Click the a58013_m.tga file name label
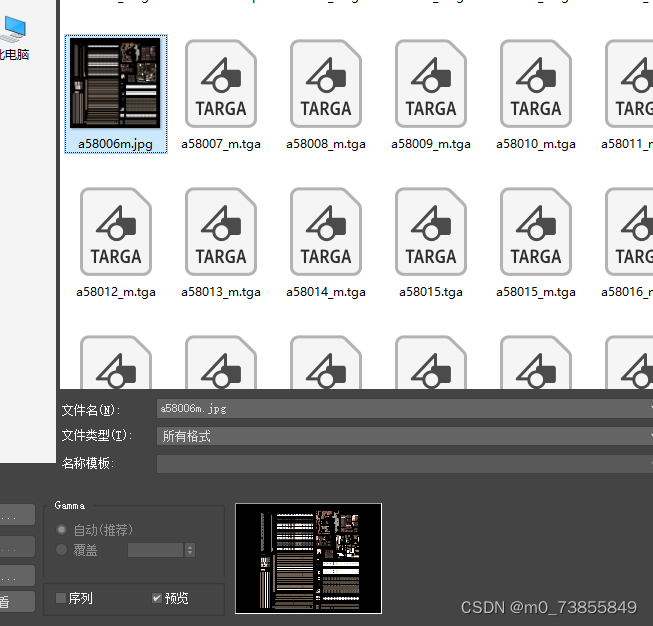This screenshot has height=626, width=653. pos(221,292)
